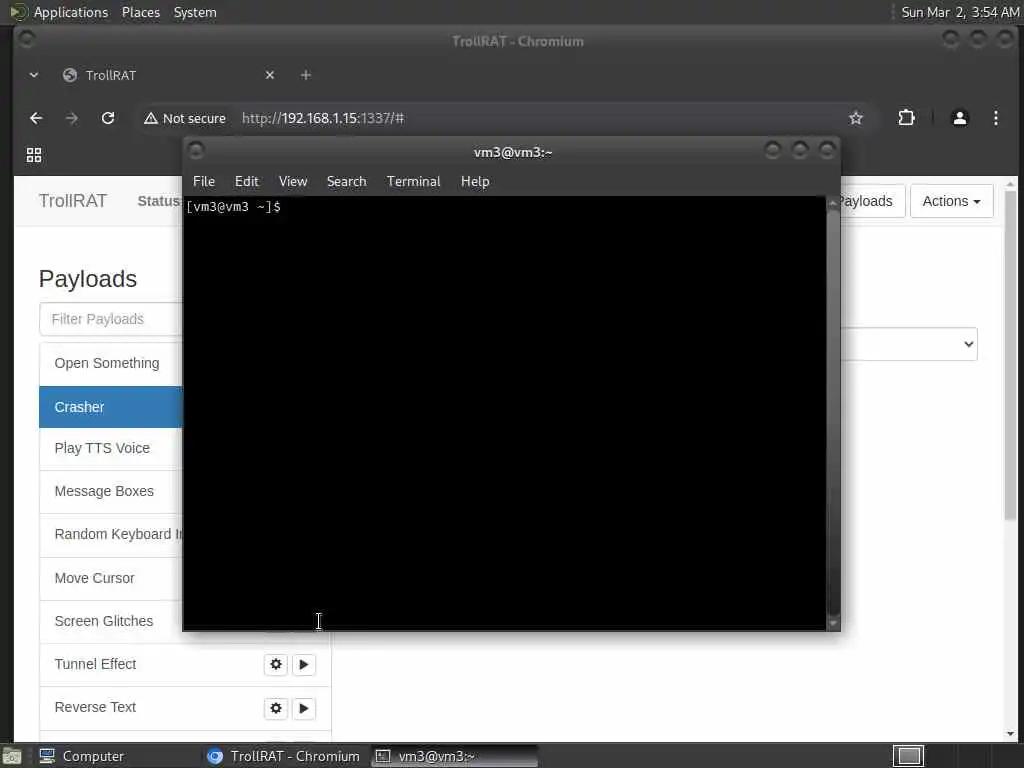Viewport: 1024px width, 768px height.
Task: Run the Reverse Text payload
Action: [304, 708]
